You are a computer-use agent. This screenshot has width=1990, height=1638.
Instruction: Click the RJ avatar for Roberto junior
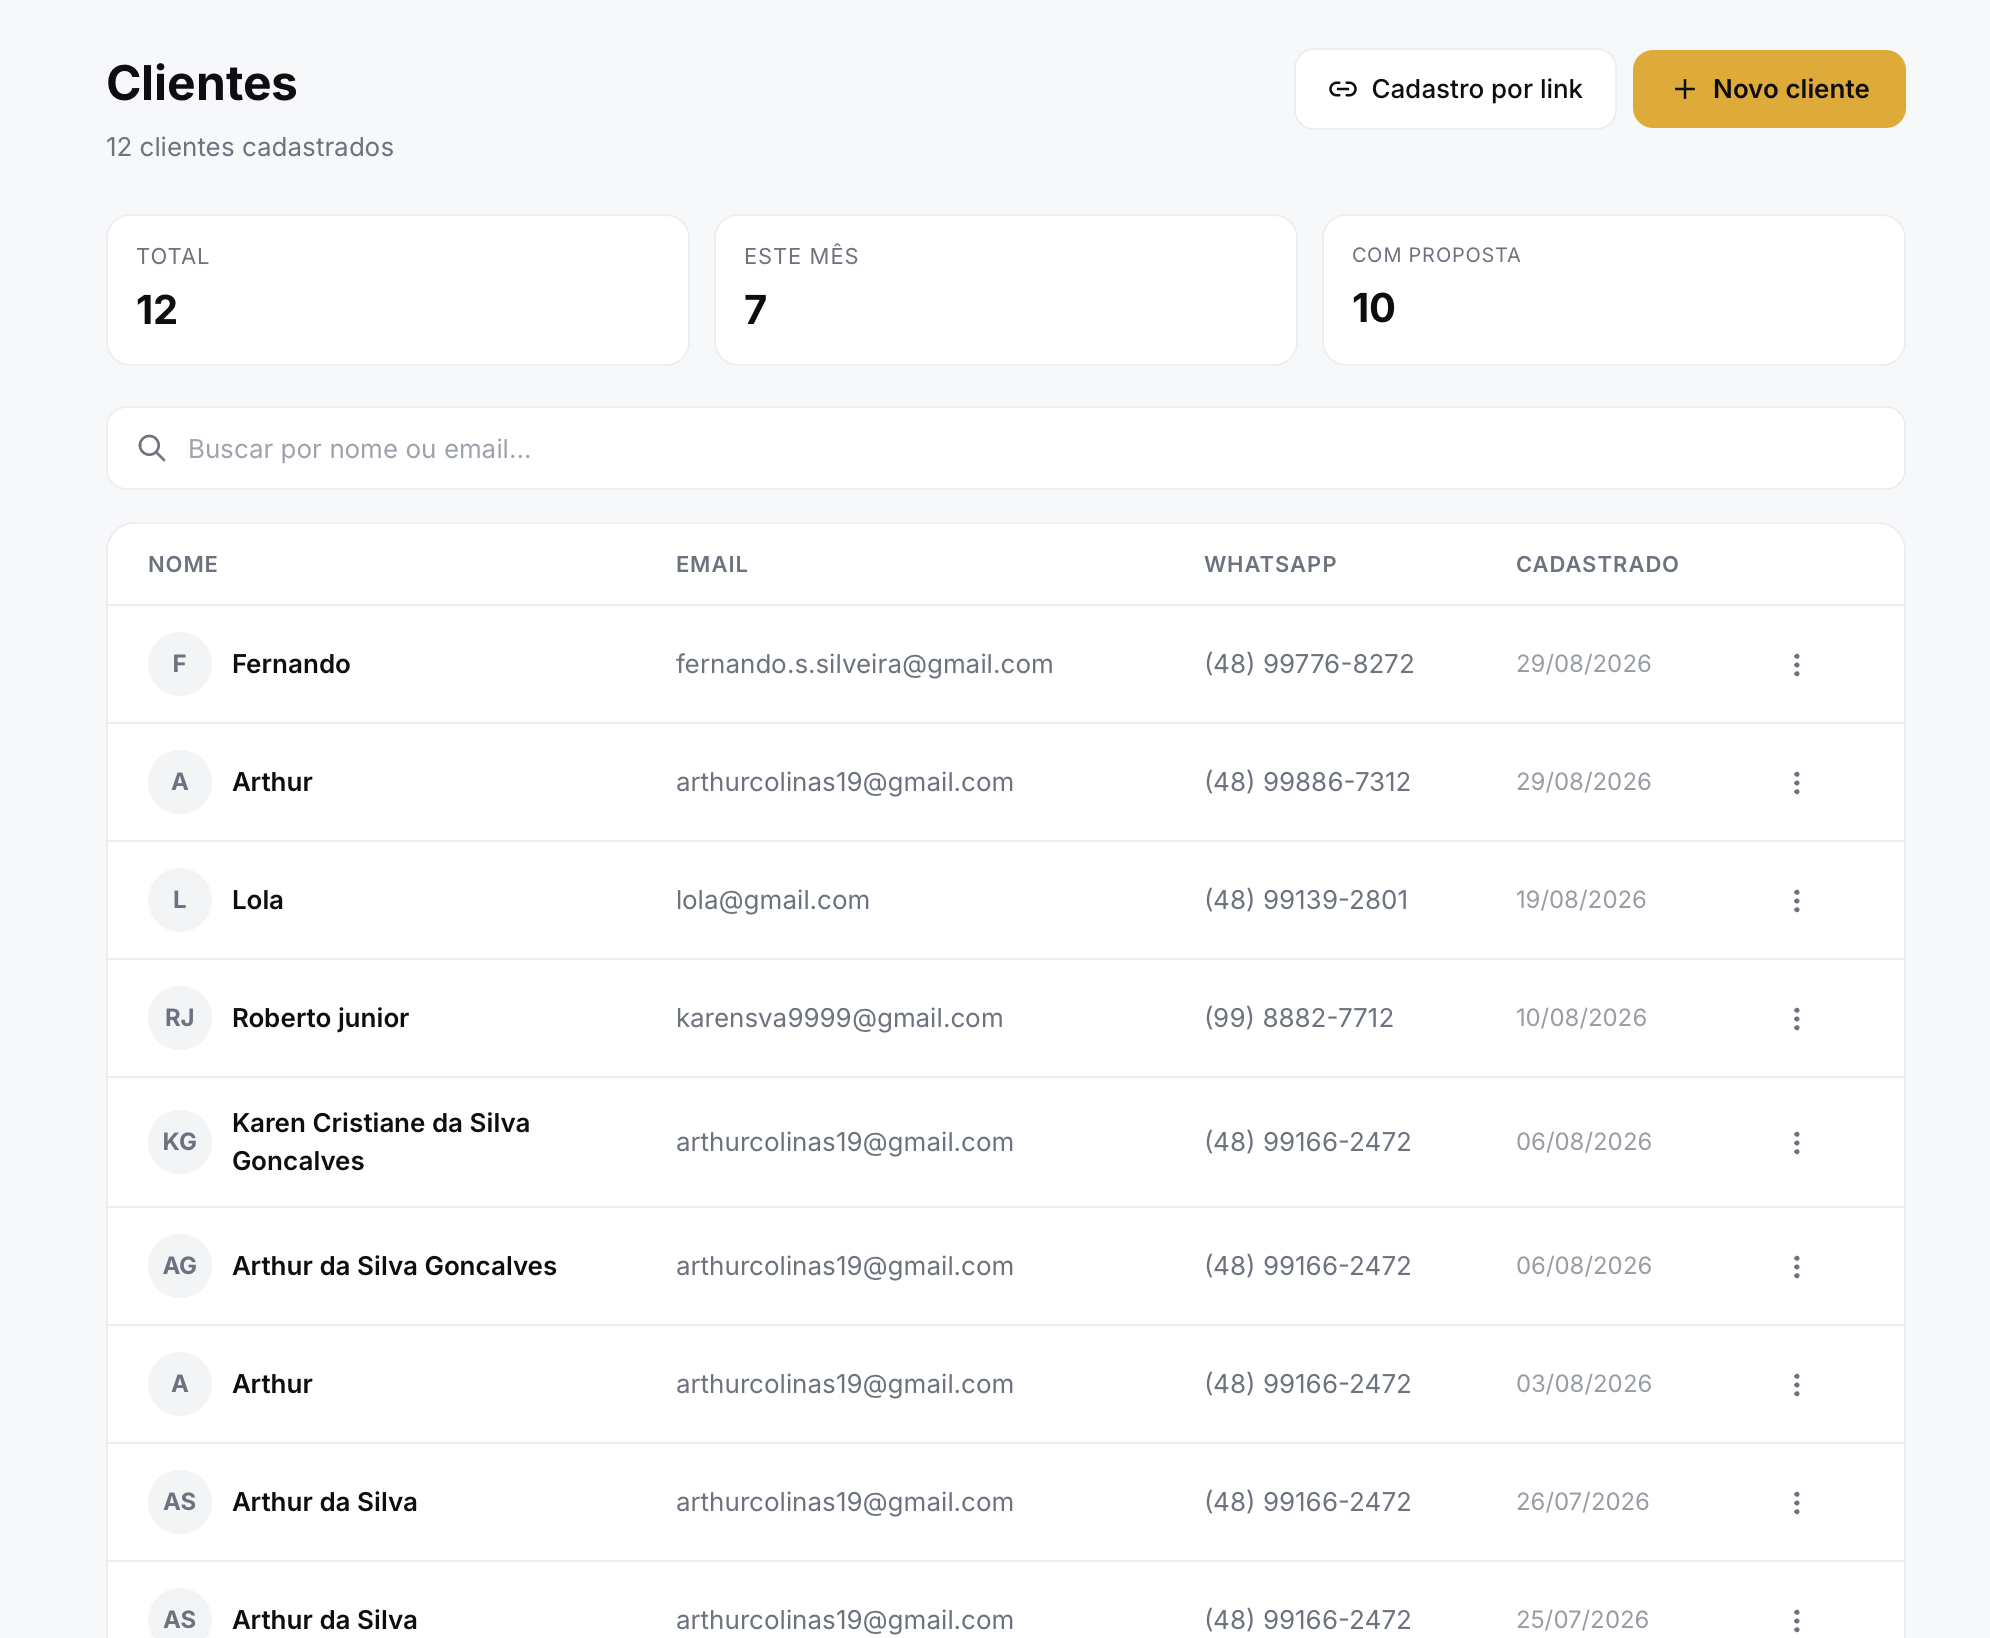[x=180, y=1018]
